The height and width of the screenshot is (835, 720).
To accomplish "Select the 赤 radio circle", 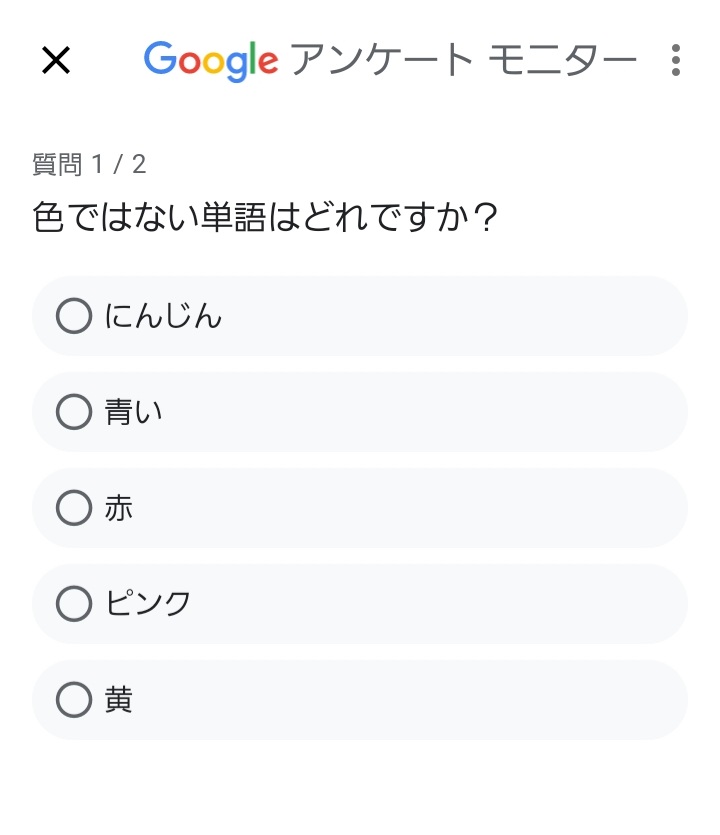I will 74,508.
